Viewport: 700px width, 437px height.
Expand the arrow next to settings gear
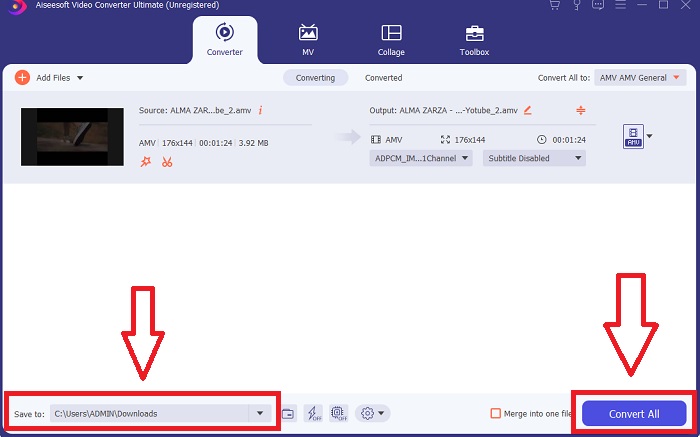tap(381, 413)
